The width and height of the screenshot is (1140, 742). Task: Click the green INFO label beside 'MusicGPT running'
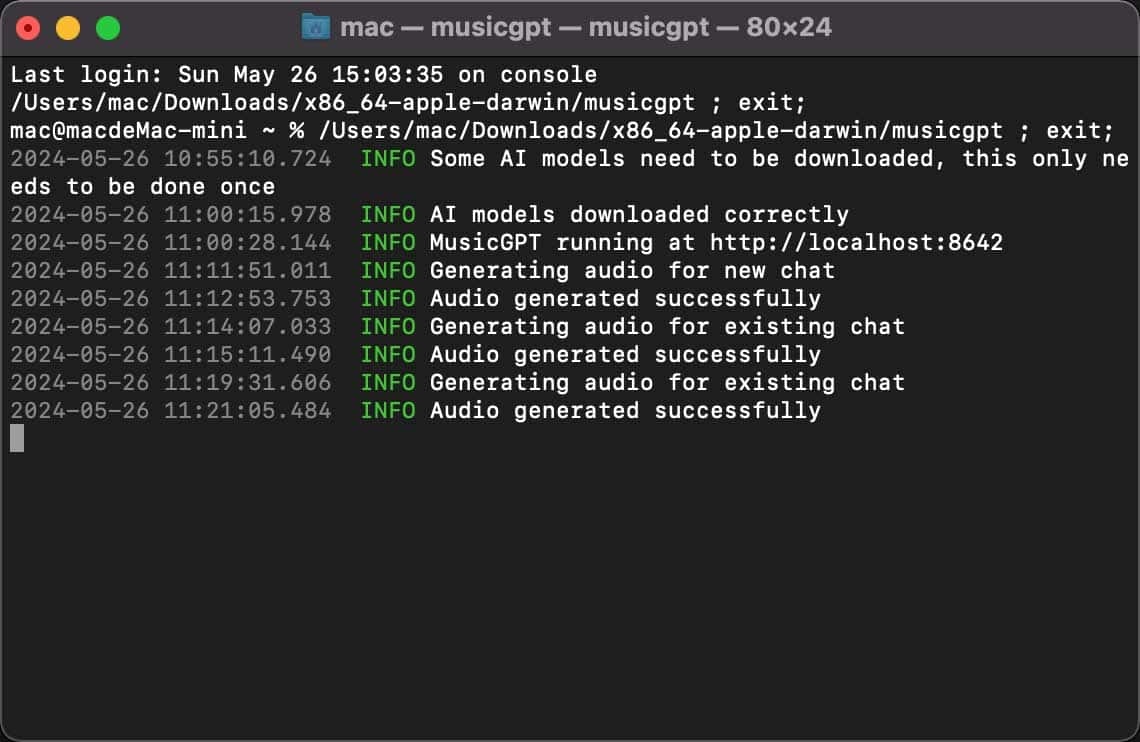(388, 243)
